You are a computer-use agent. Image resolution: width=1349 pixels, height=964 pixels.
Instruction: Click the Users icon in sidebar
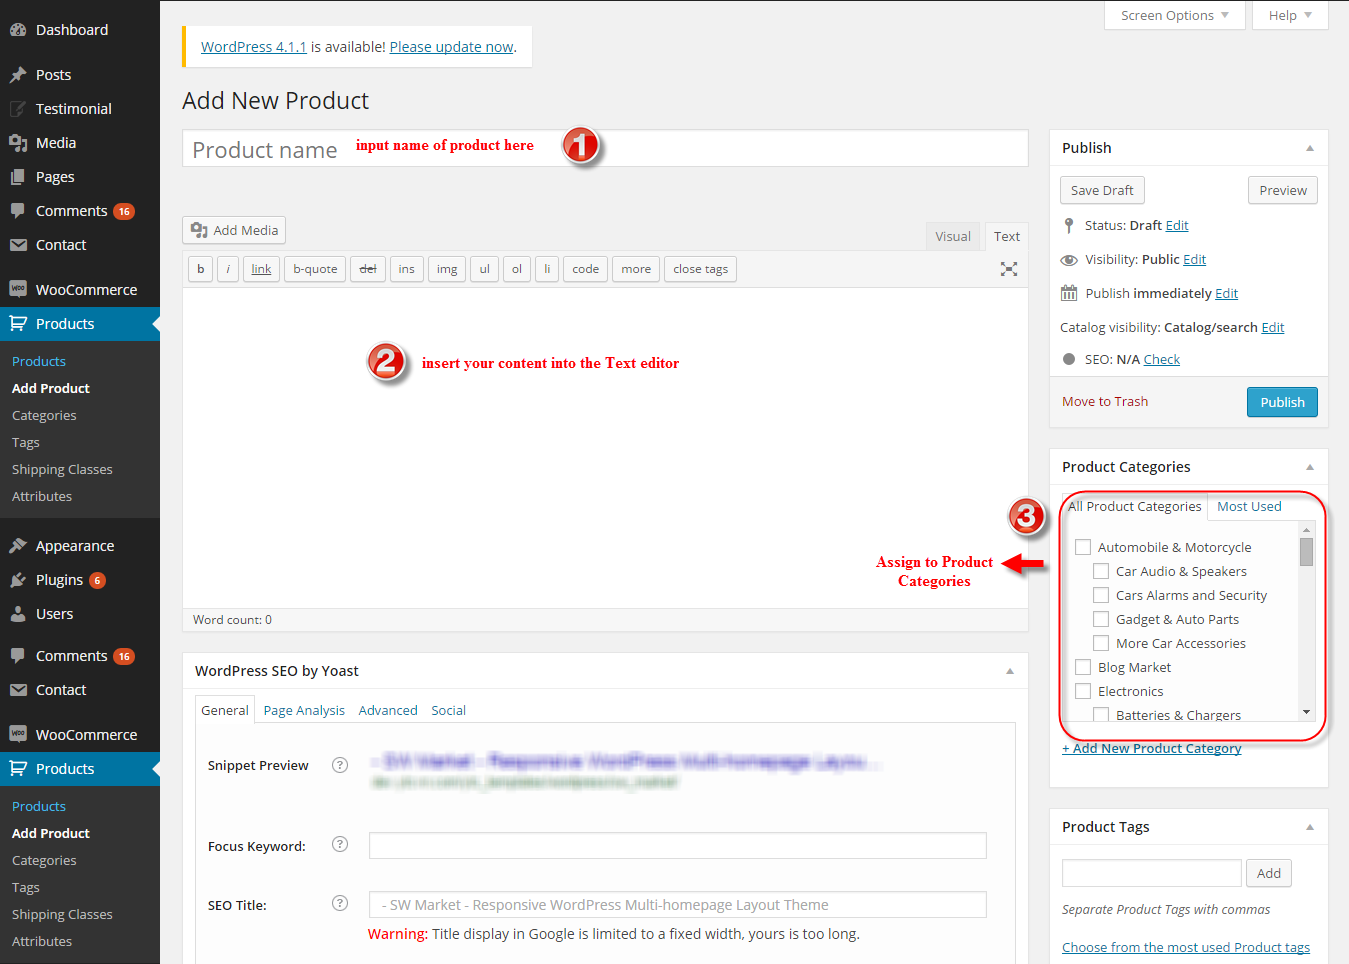coord(18,614)
